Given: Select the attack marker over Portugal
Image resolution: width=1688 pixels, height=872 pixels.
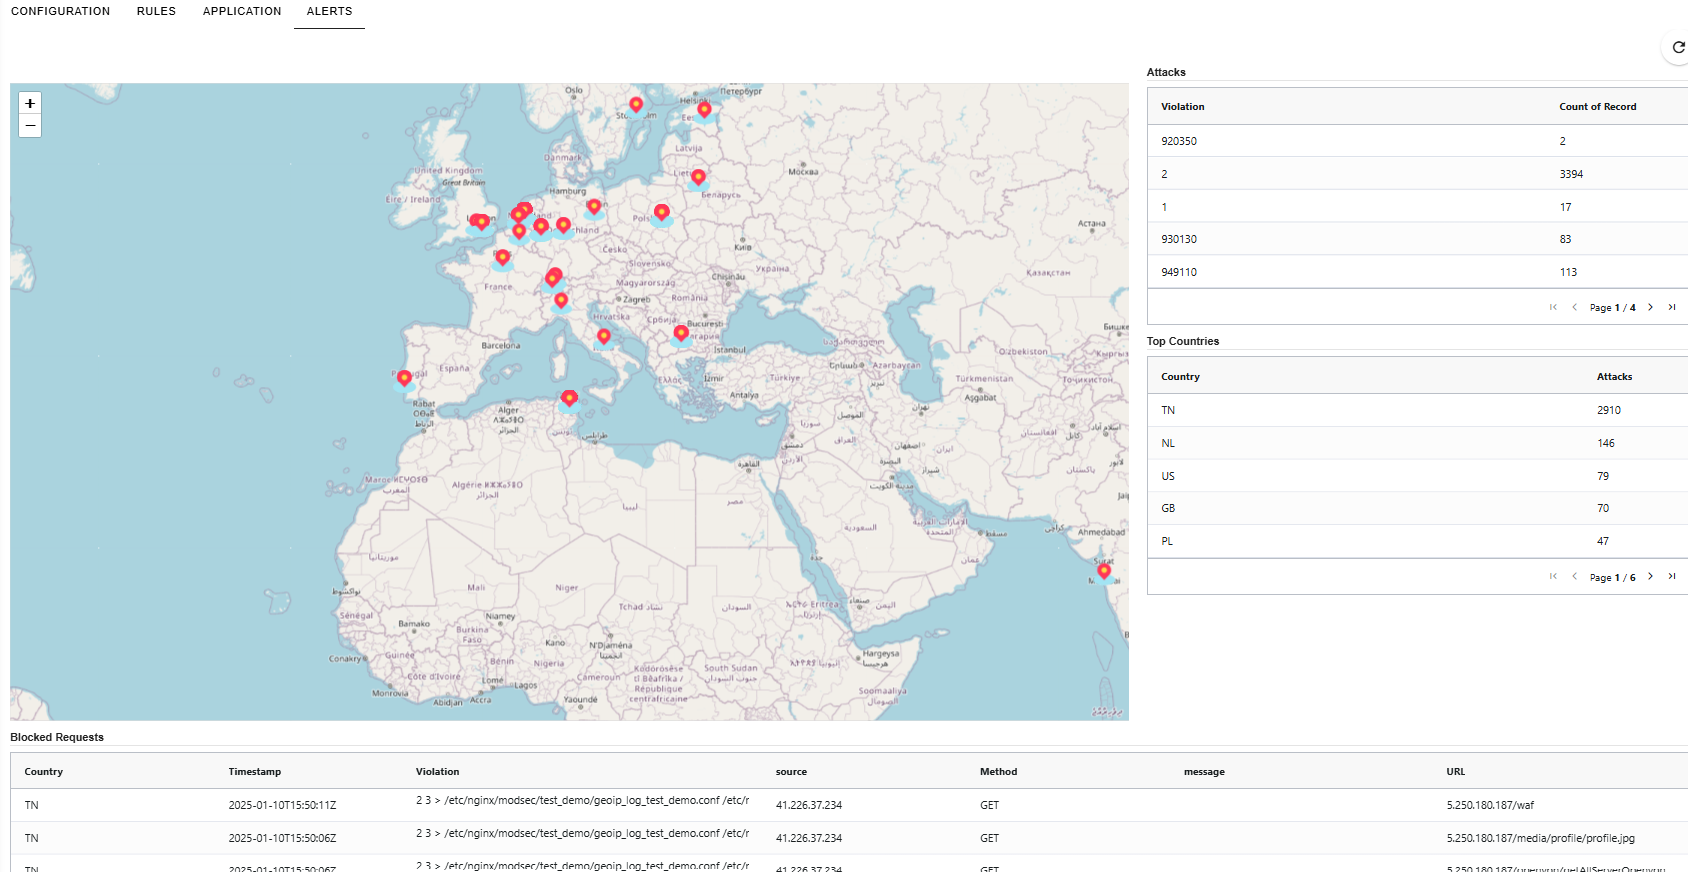Looking at the screenshot, I should [404, 379].
